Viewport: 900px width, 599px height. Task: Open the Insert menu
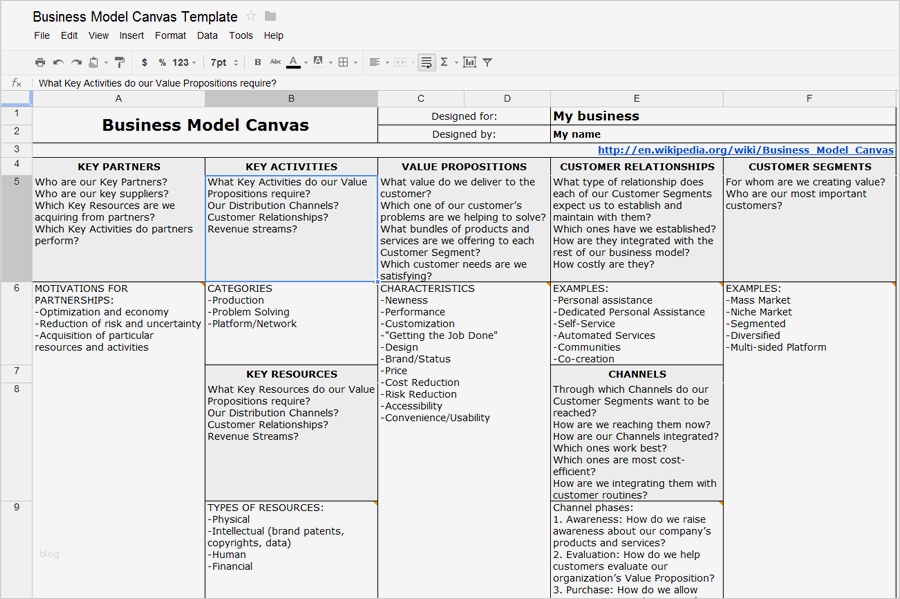(131, 36)
